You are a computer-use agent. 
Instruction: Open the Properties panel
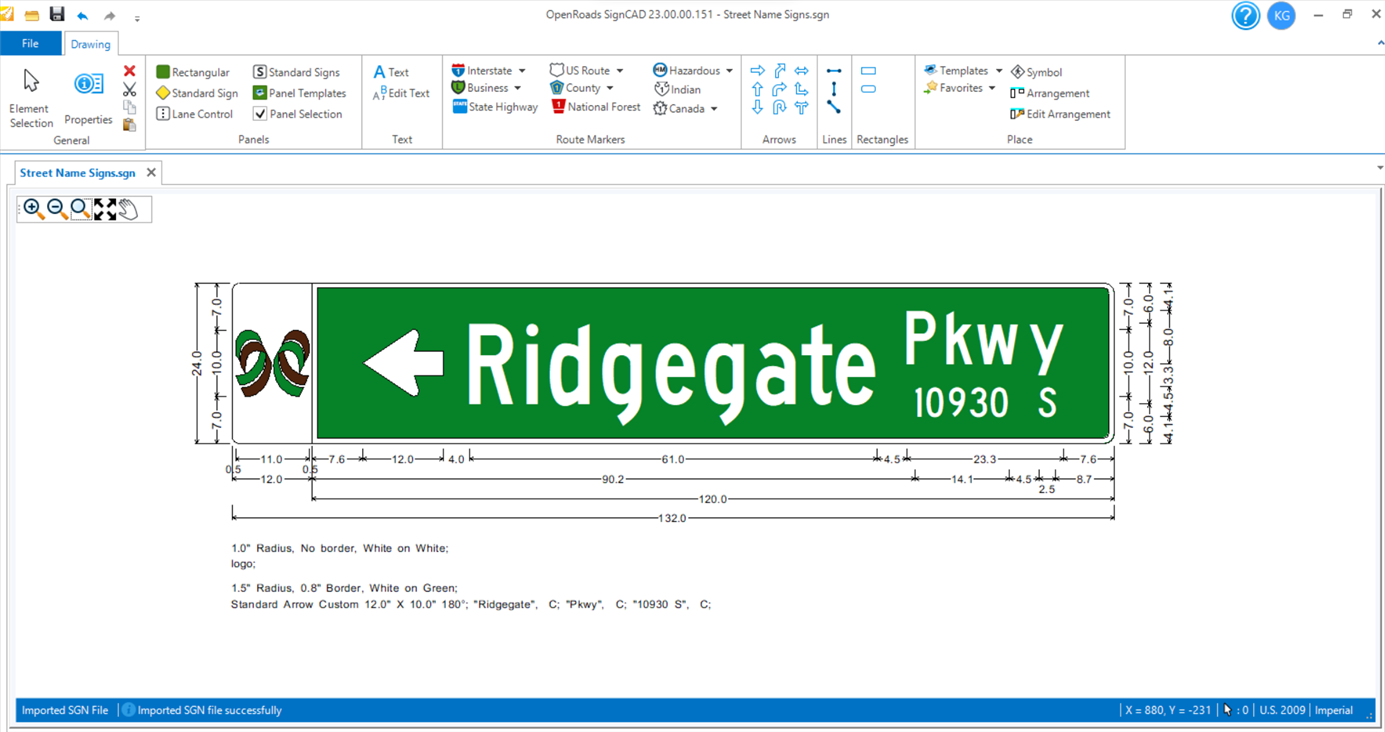tap(88, 98)
